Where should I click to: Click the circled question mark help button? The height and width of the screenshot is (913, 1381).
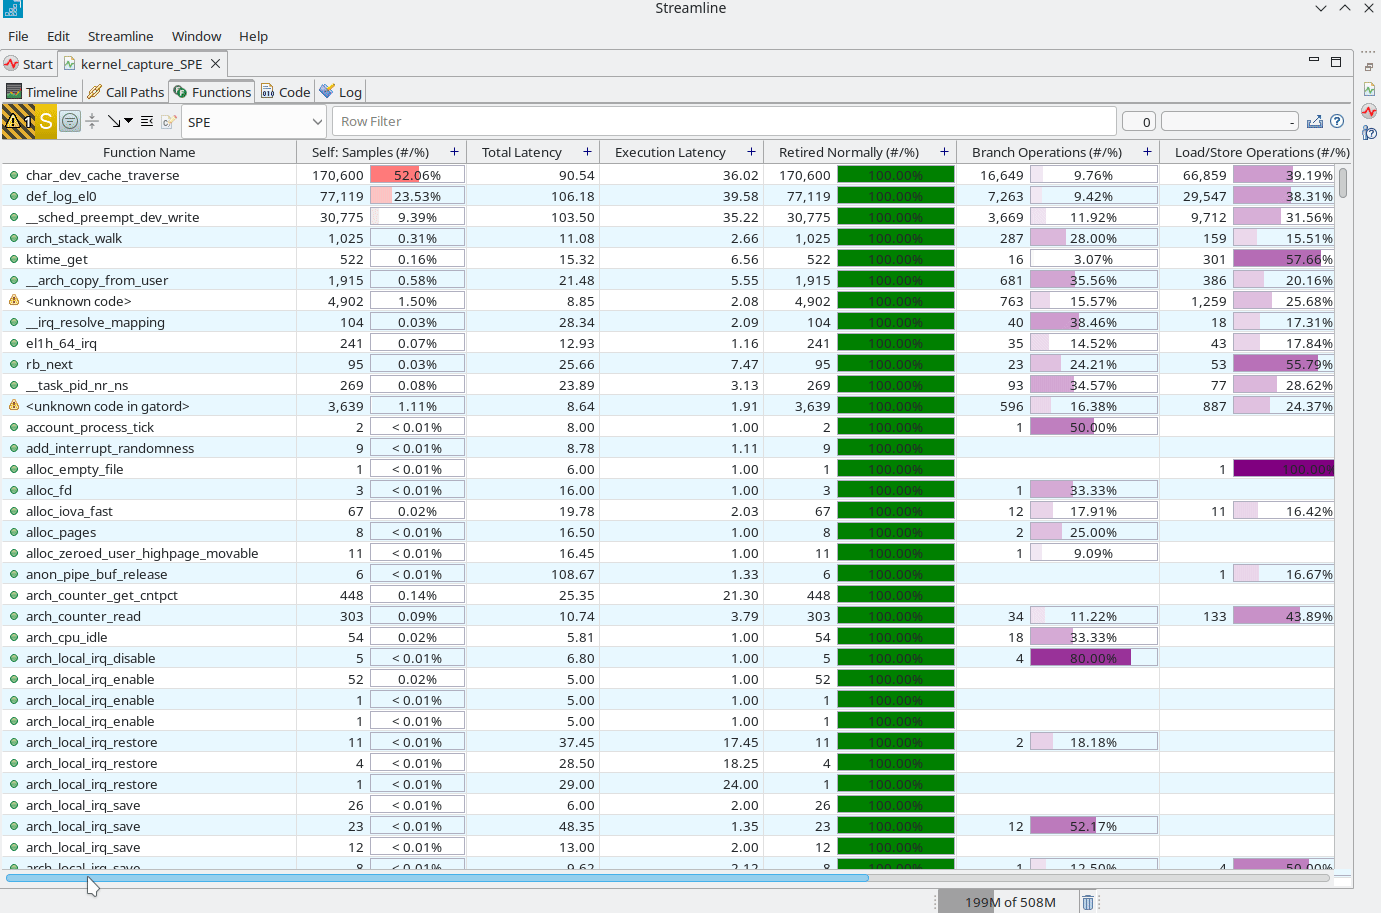[1338, 121]
